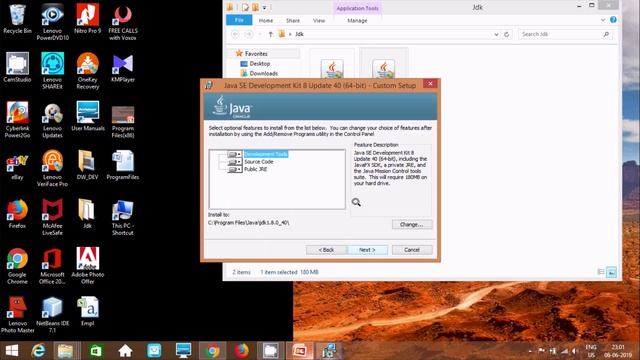Open the Windows Start button
This screenshot has height=360, width=640.
(12, 351)
